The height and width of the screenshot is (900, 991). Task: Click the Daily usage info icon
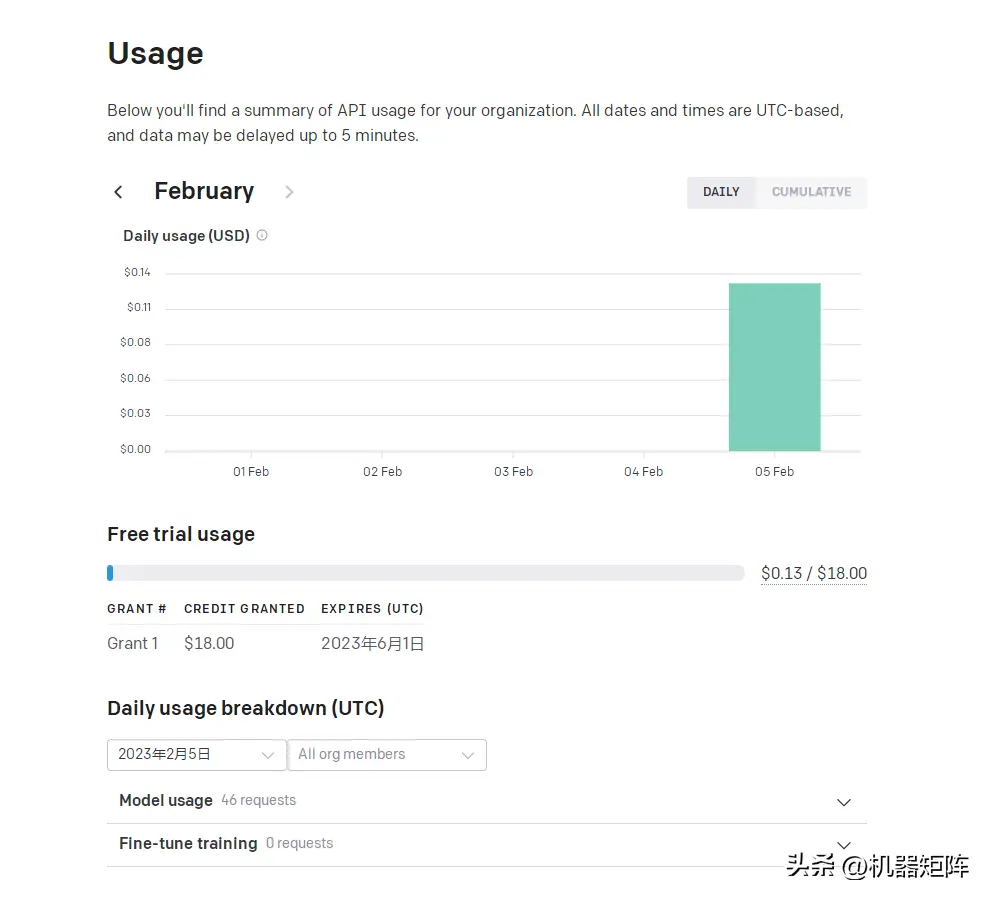coord(262,236)
